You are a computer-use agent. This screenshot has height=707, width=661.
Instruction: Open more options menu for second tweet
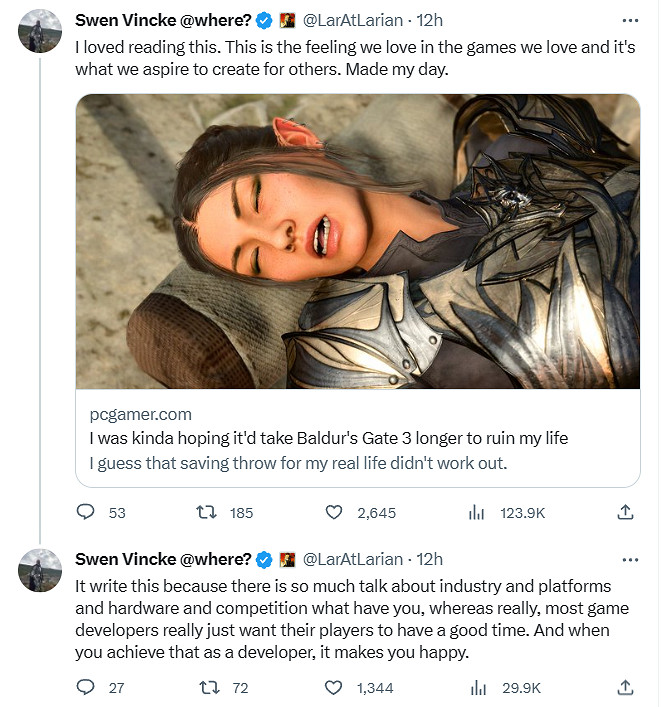[629, 559]
